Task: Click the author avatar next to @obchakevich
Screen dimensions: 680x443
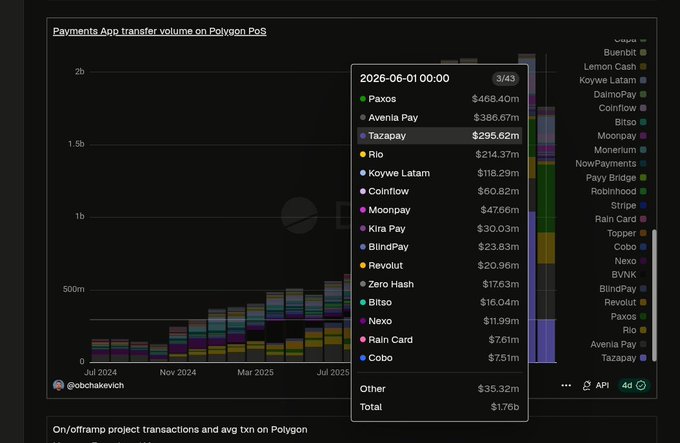Action: coord(59,385)
